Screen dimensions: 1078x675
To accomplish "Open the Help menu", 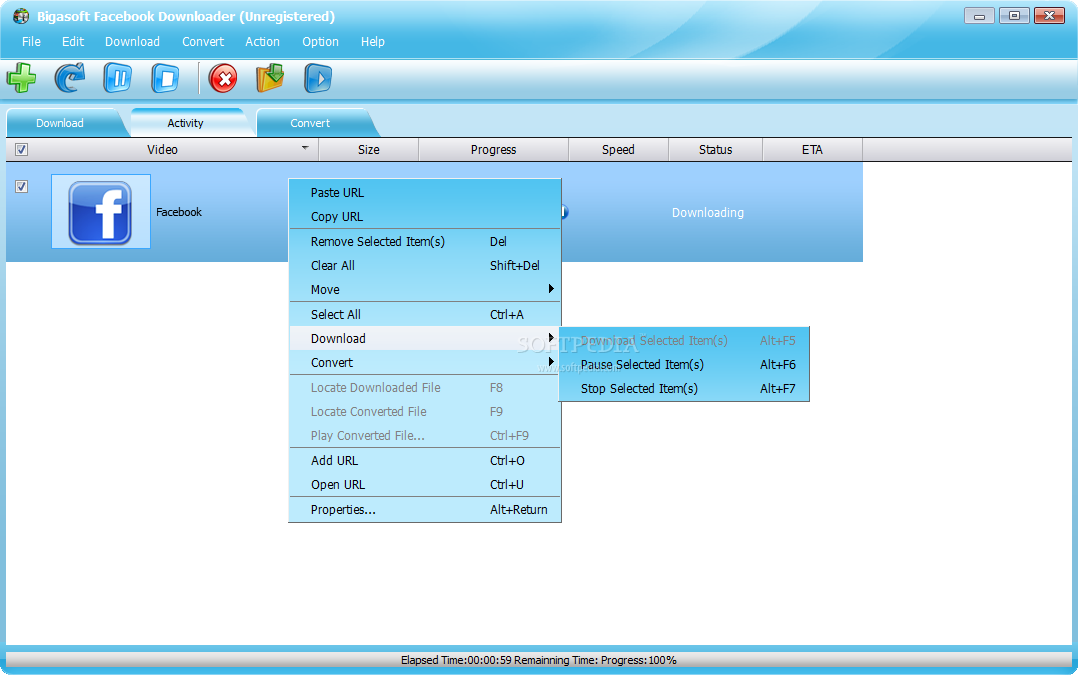I will coord(373,41).
